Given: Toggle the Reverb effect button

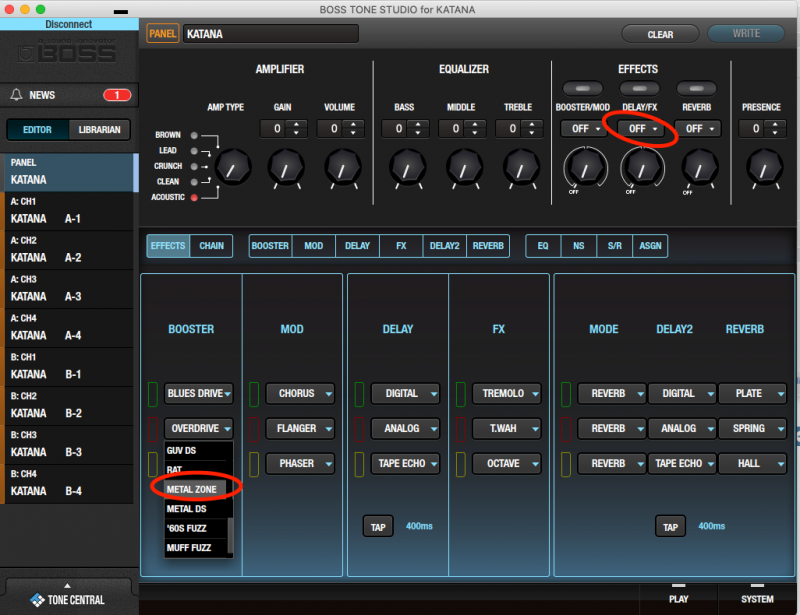Looking at the screenshot, I should pos(696,89).
